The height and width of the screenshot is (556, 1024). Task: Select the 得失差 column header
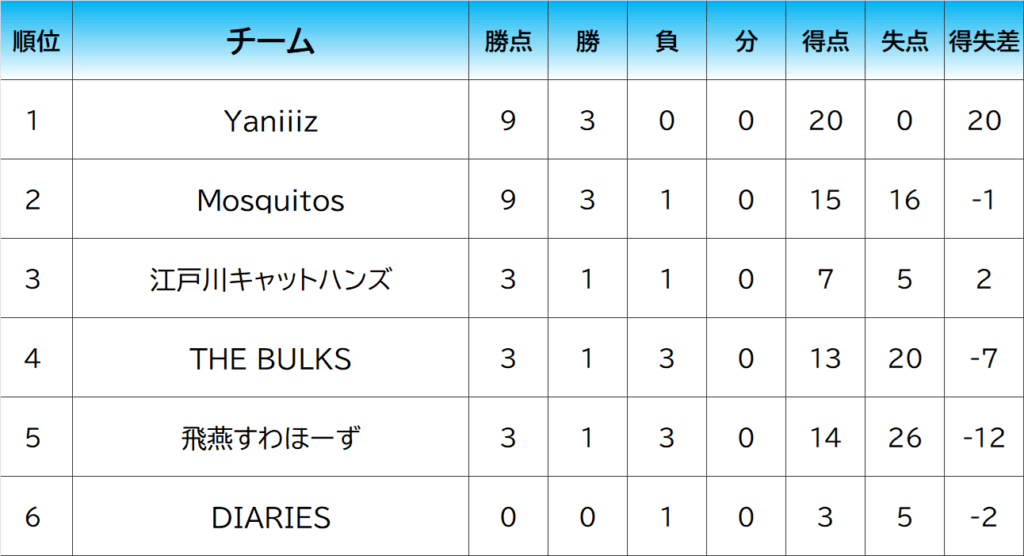click(984, 41)
